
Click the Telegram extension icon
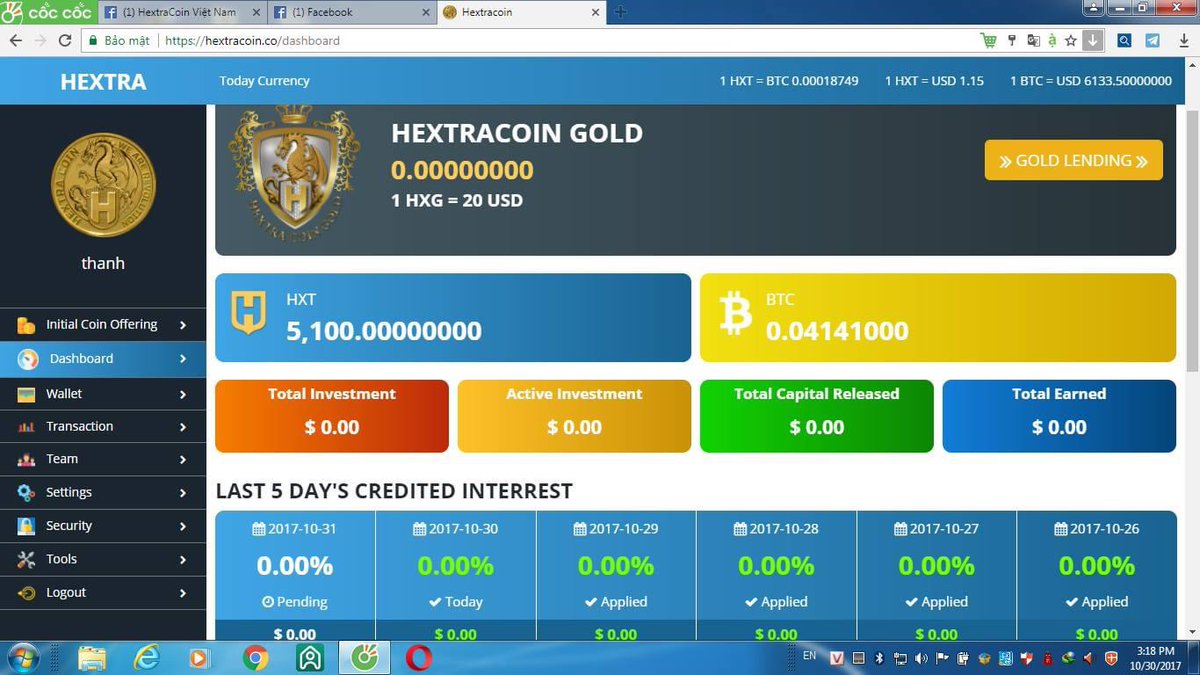pos(1152,41)
